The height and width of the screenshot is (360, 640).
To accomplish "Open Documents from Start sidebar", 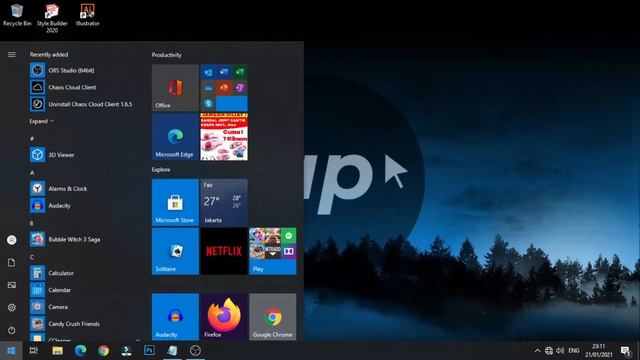I will (x=12, y=262).
